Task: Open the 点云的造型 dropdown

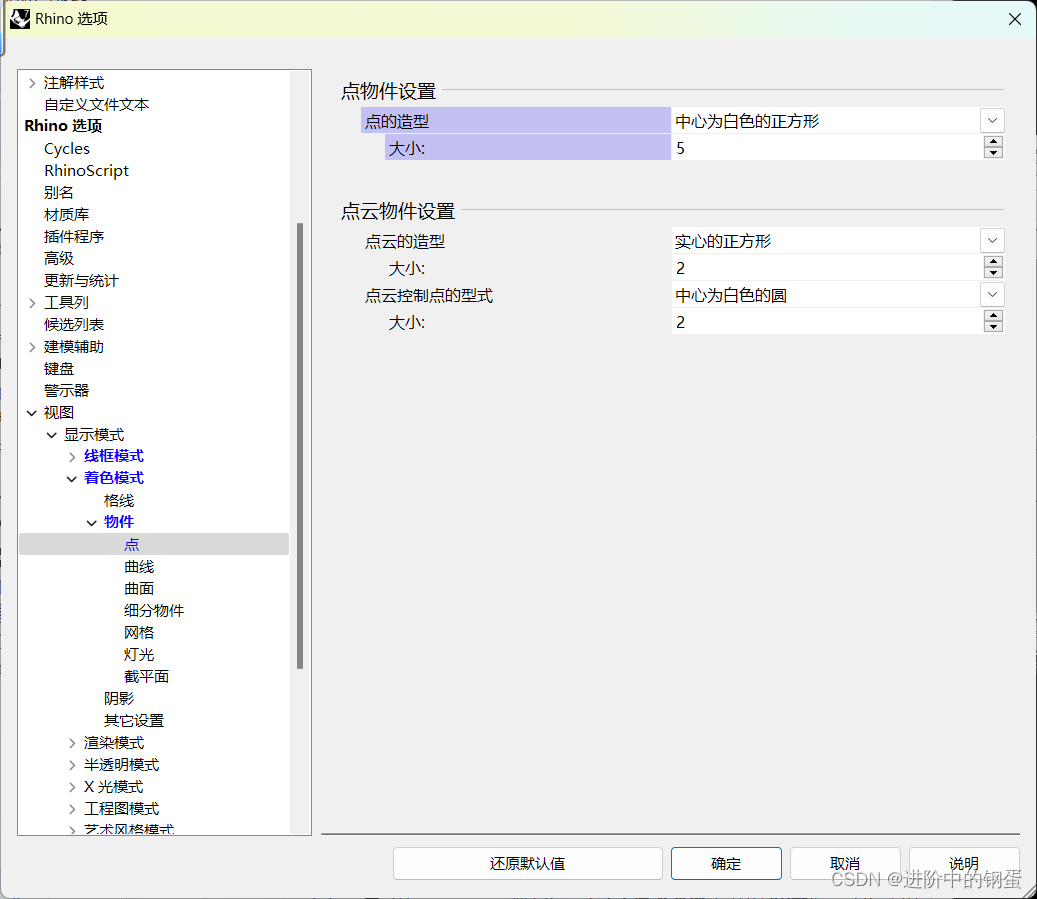Action: click(x=992, y=241)
